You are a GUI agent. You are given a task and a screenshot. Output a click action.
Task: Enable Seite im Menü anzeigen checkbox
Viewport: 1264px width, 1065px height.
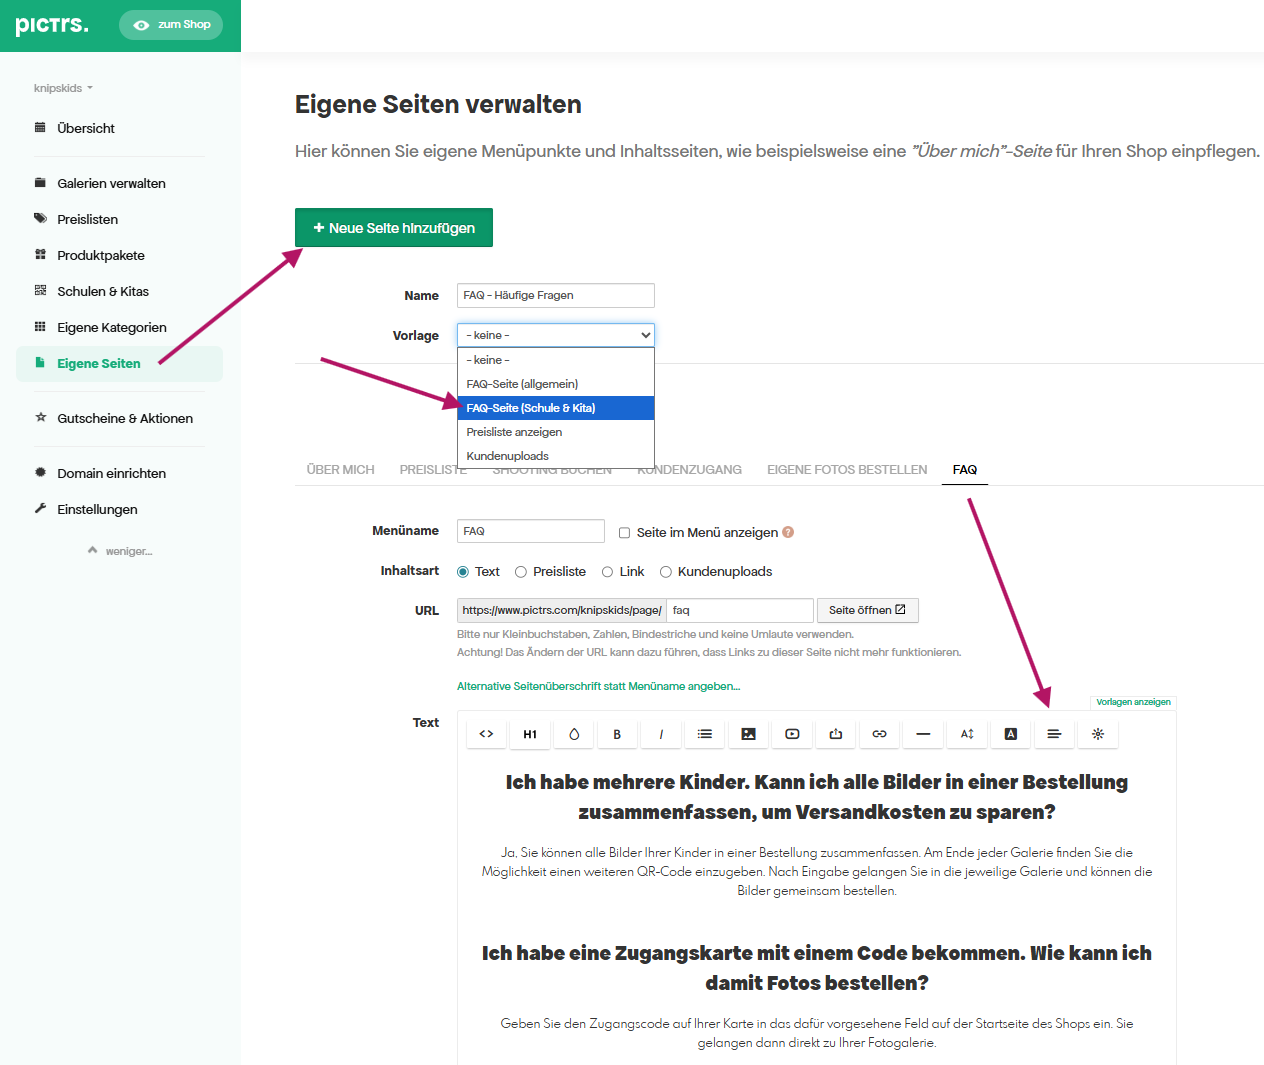point(624,533)
